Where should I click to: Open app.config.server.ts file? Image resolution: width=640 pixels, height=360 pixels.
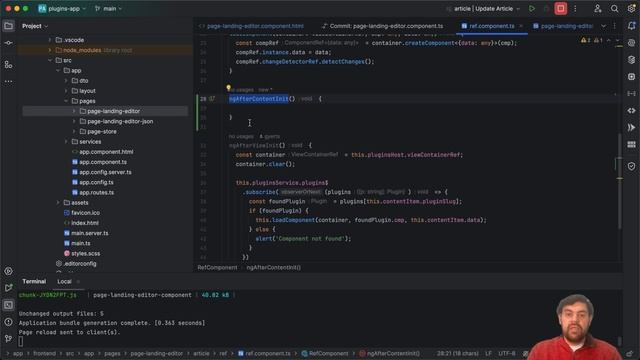click(105, 172)
